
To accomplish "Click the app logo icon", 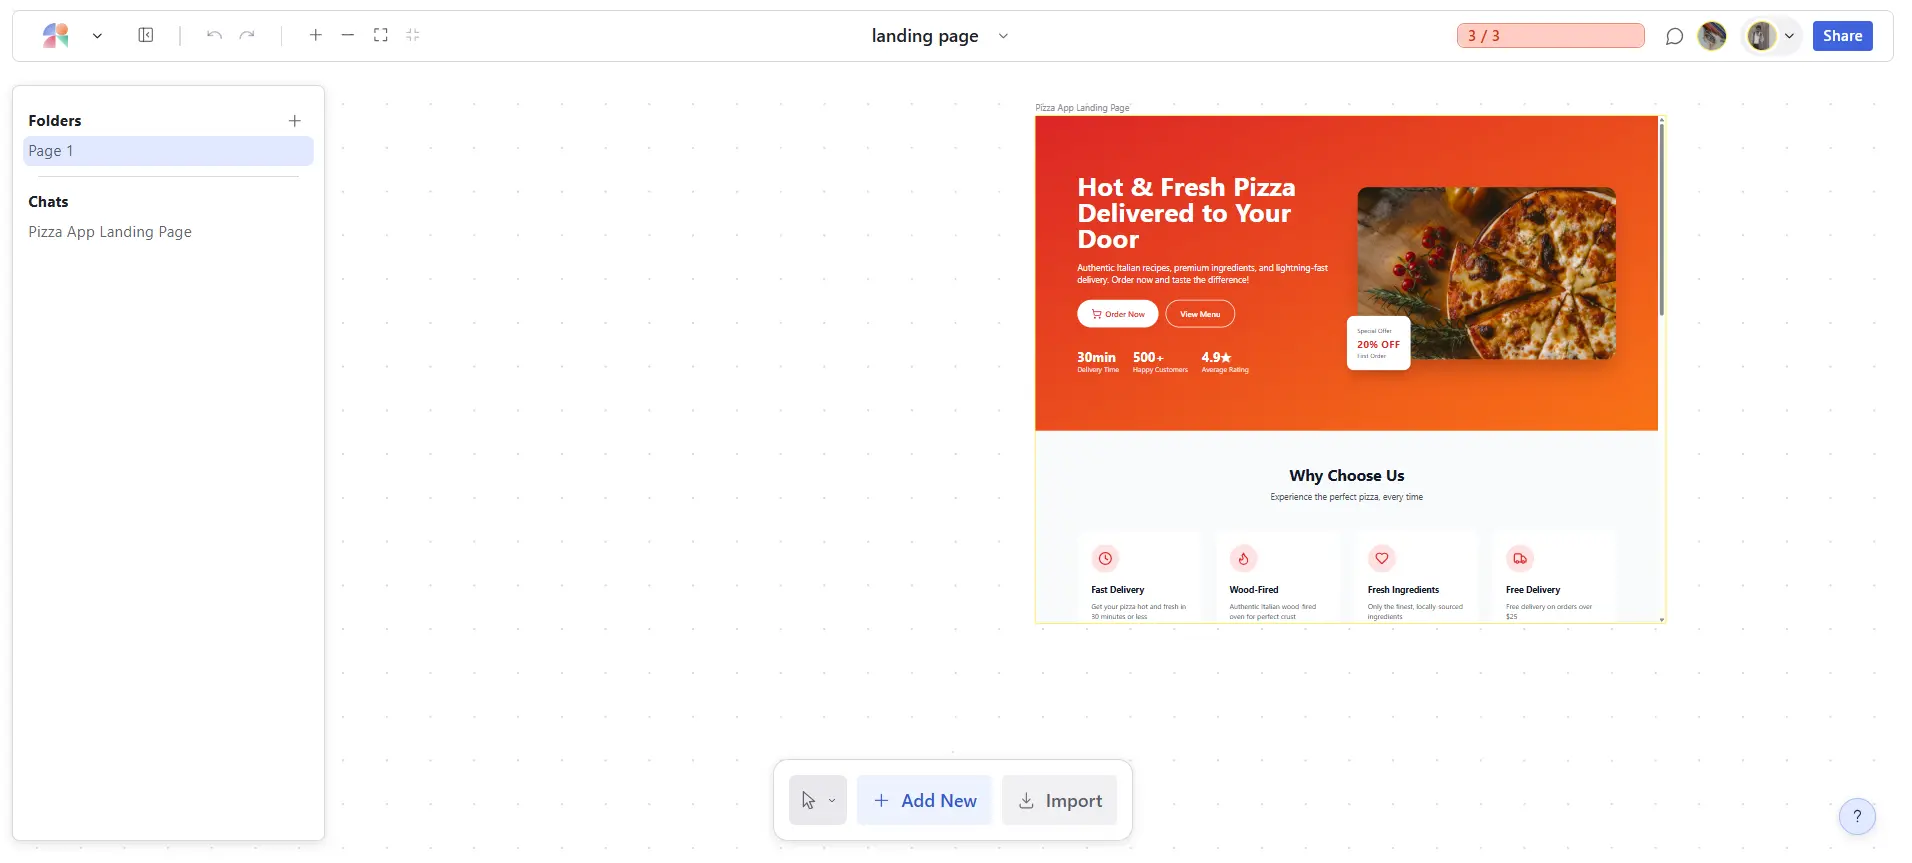I will tap(56, 36).
